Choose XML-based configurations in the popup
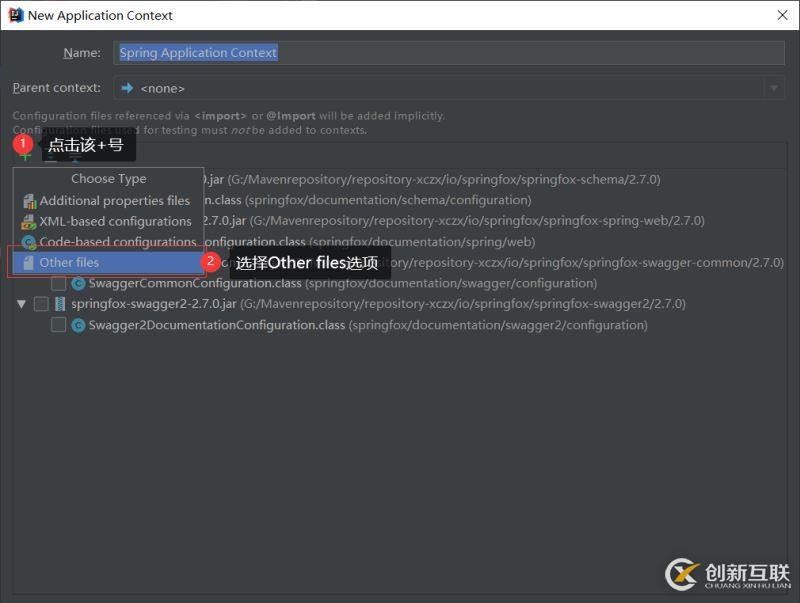800x603 pixels. [x=108, y=221]
